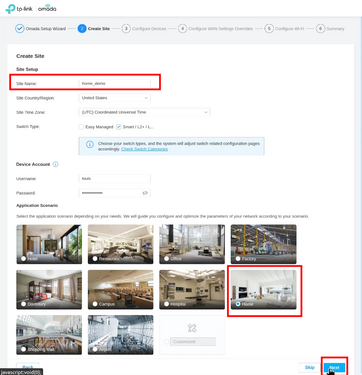Click the completed Omada Setup Wizard step icon
362x375 pixels.
point(19,29)
